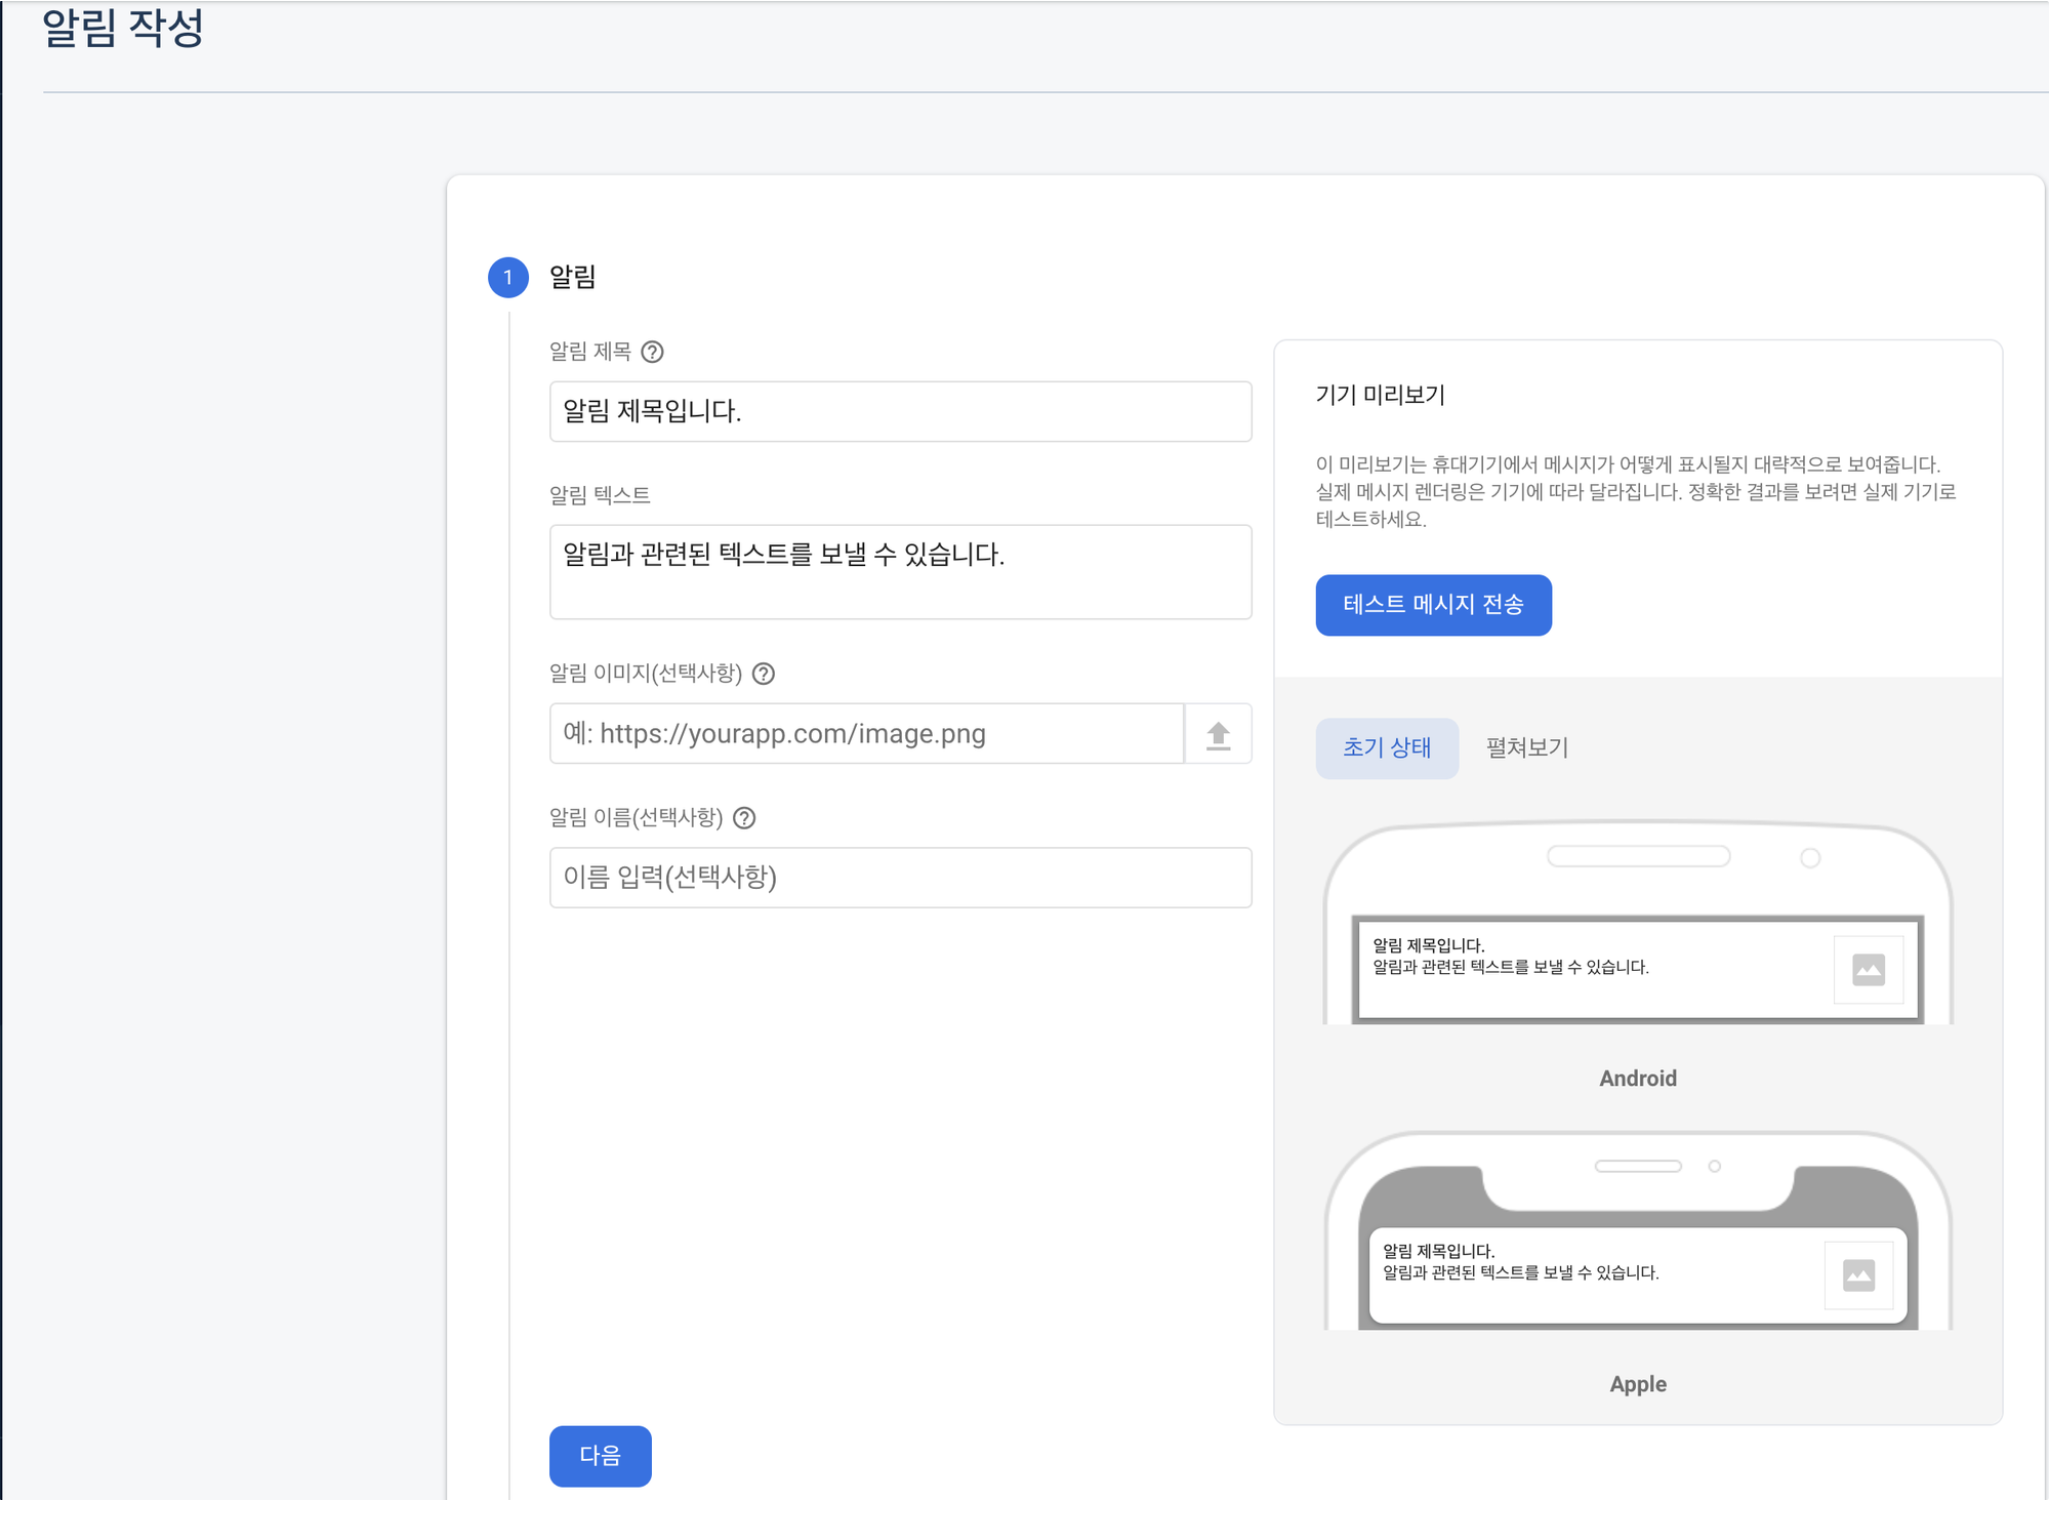Click Apple preview image placeholder icon
Screen dimensions: 2050x1514
[1857, 1275]
